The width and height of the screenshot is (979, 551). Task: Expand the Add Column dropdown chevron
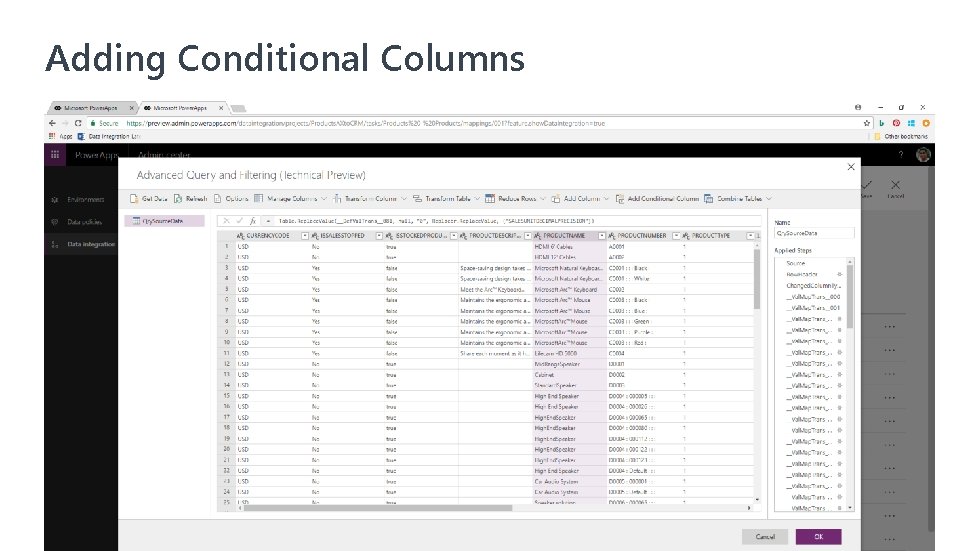point(606,199)
